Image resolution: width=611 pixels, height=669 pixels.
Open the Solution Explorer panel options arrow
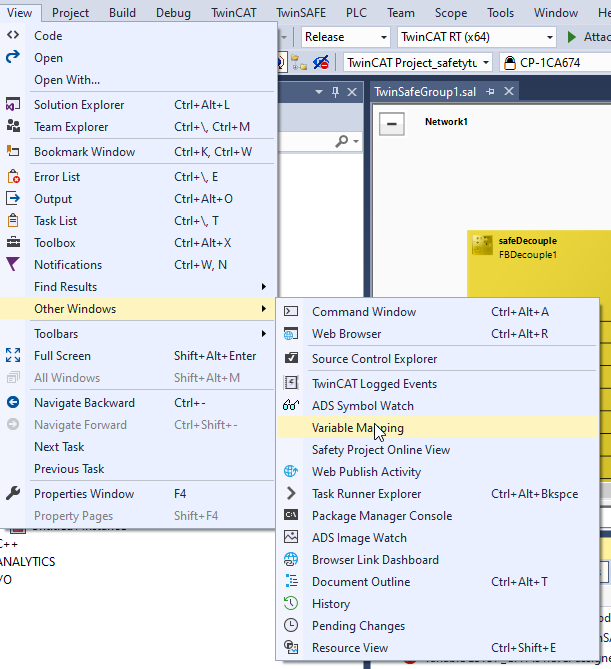click(x=319, y=92)
